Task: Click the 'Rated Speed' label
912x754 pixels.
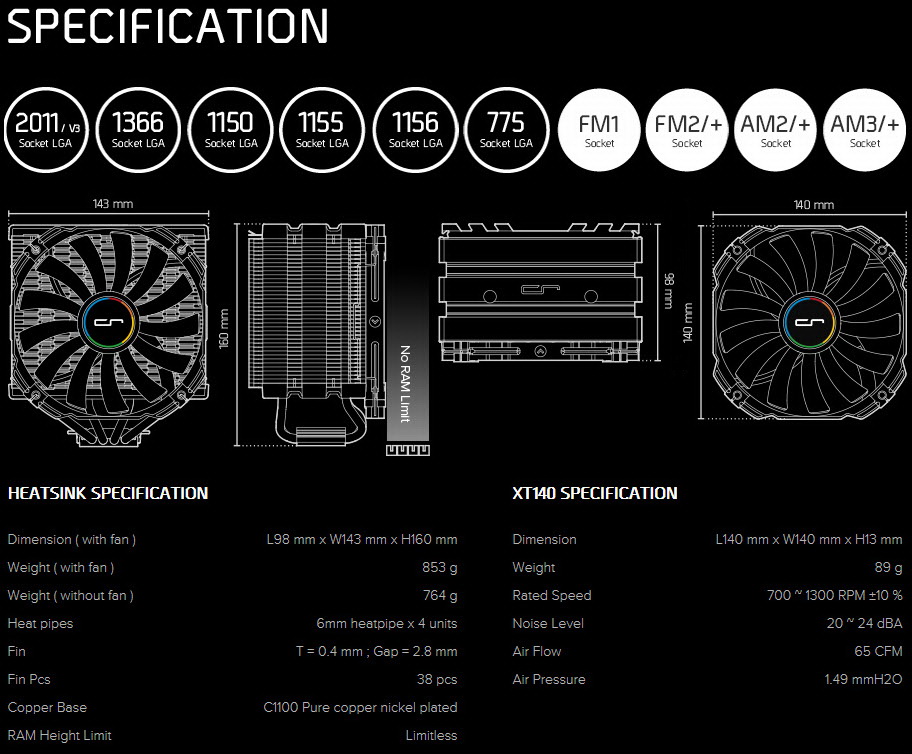Action: (552, 596)
